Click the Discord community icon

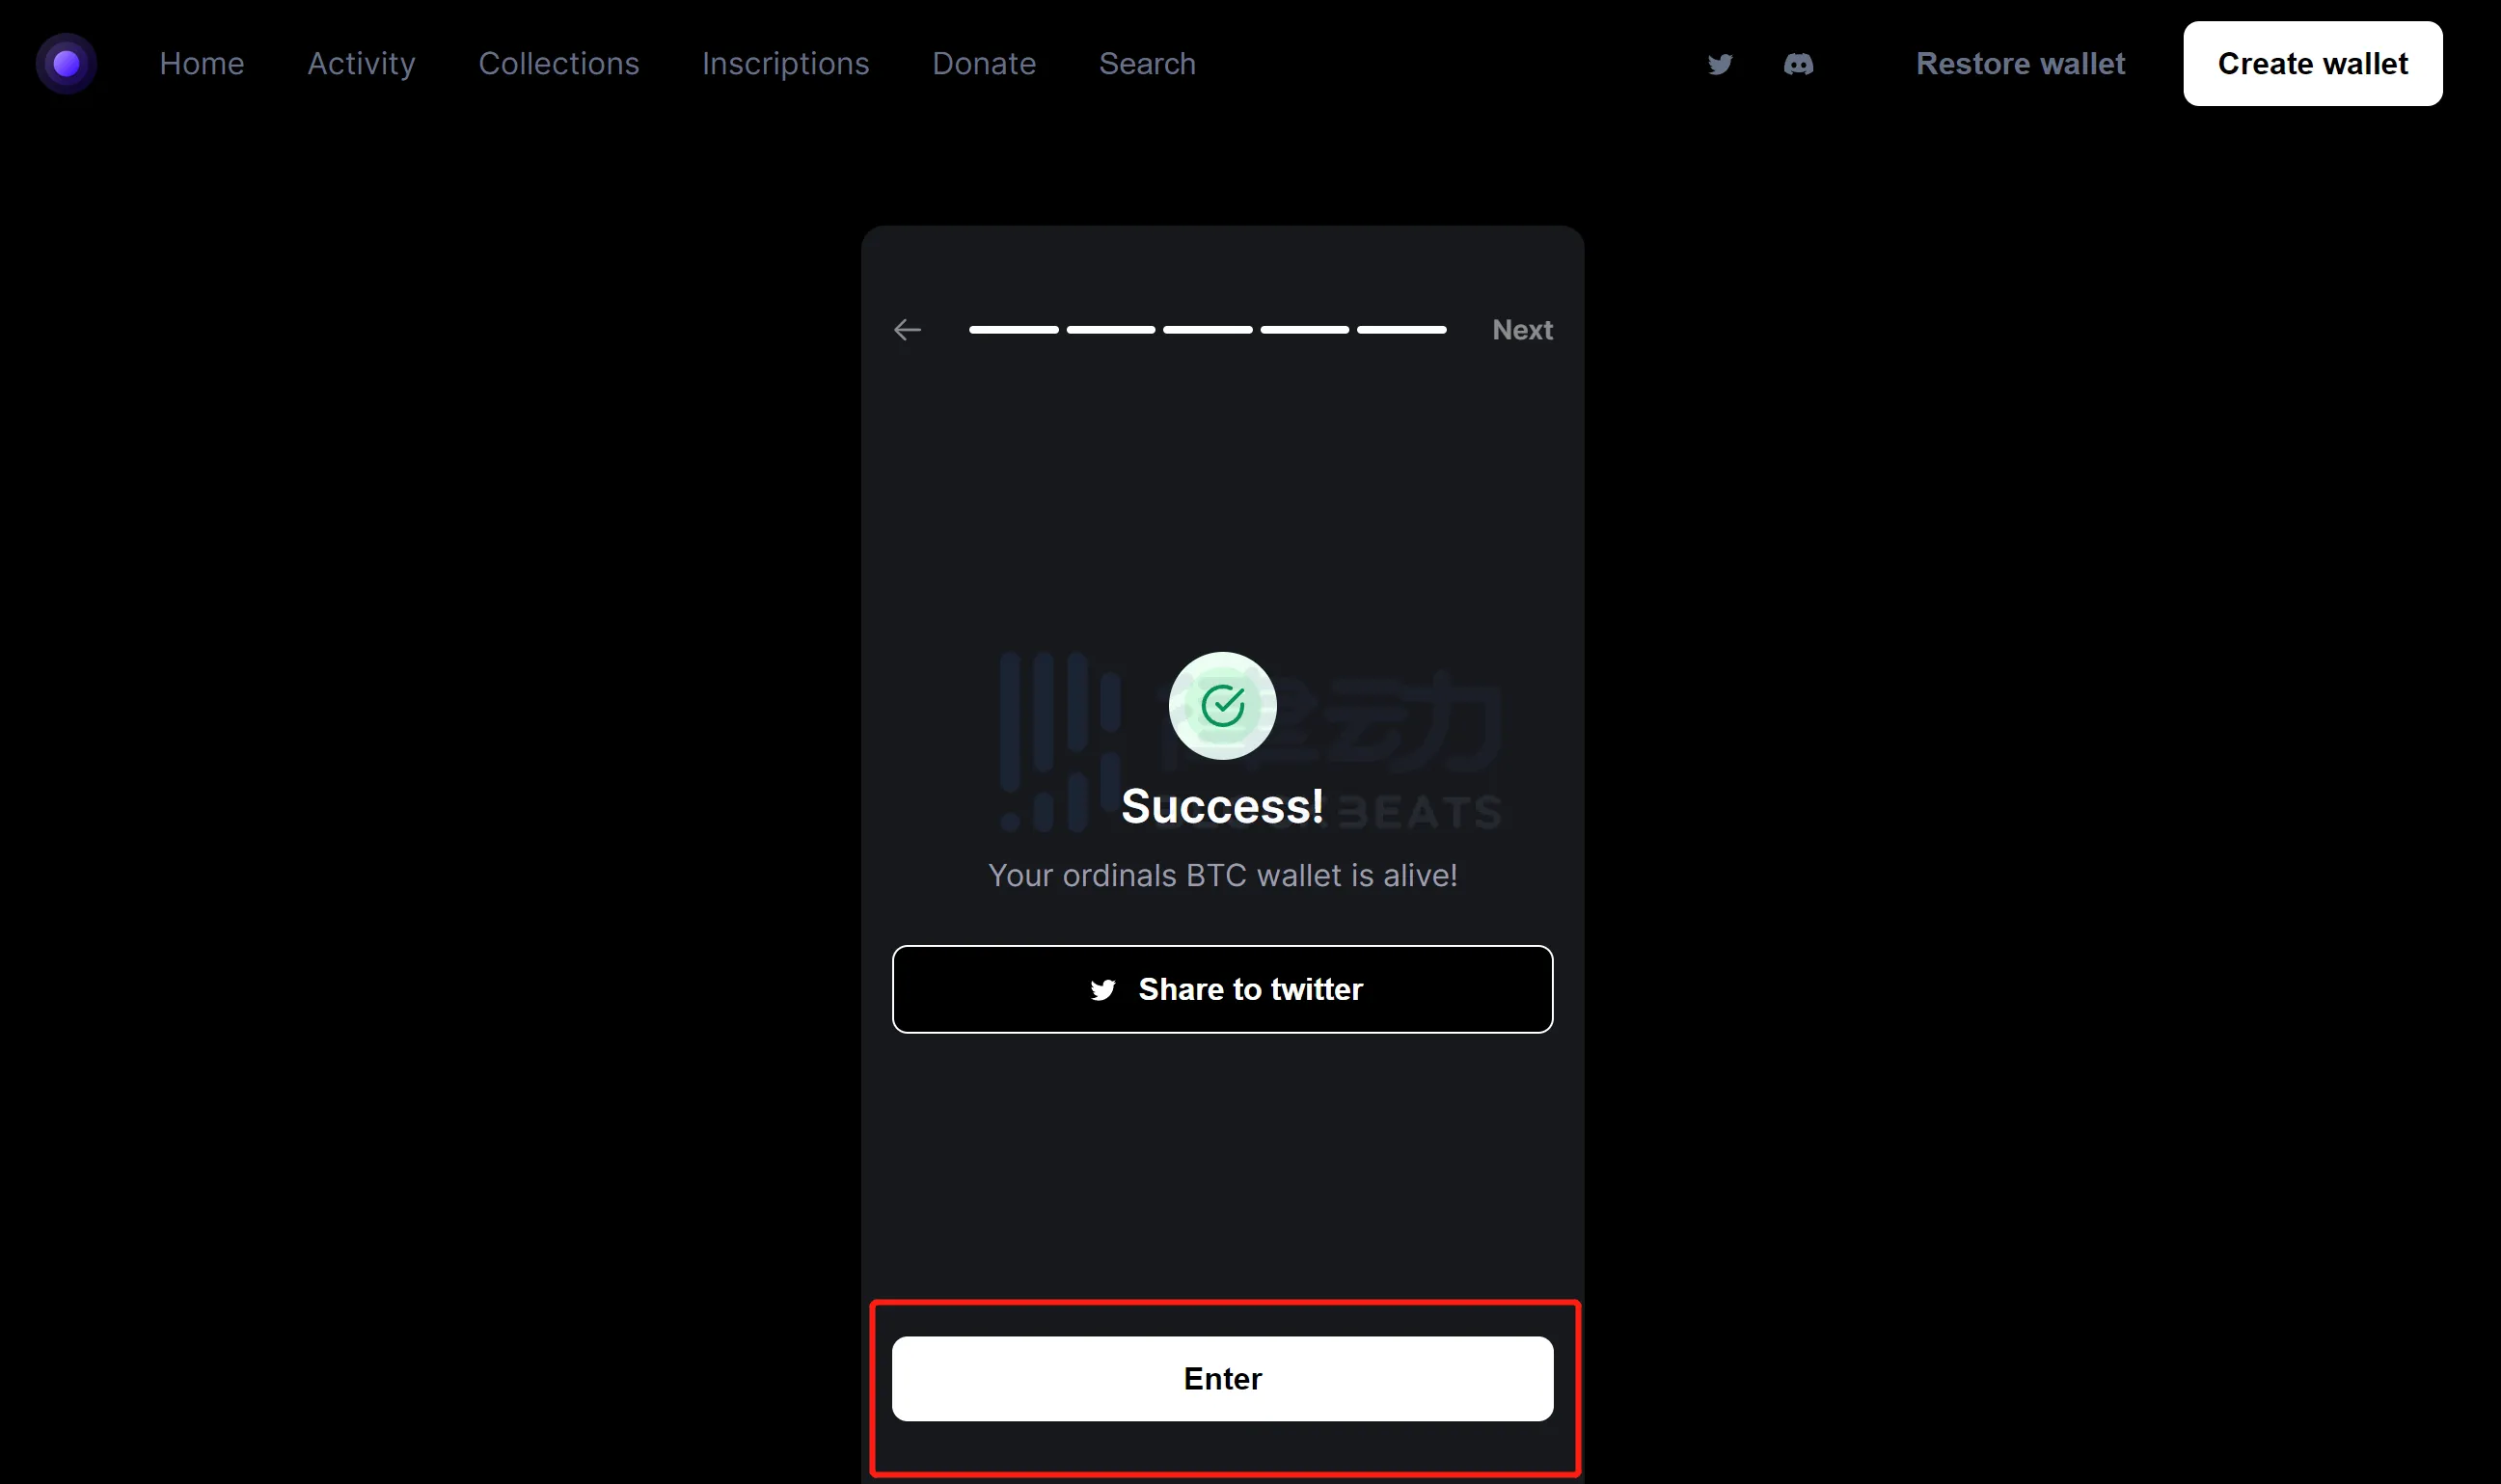click(1798, 64)
